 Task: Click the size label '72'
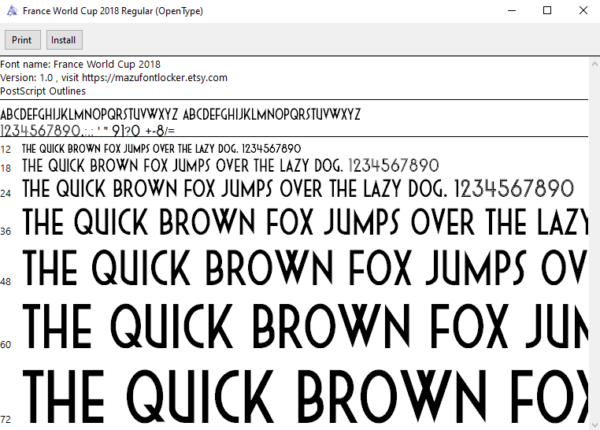tap(6, 420)
